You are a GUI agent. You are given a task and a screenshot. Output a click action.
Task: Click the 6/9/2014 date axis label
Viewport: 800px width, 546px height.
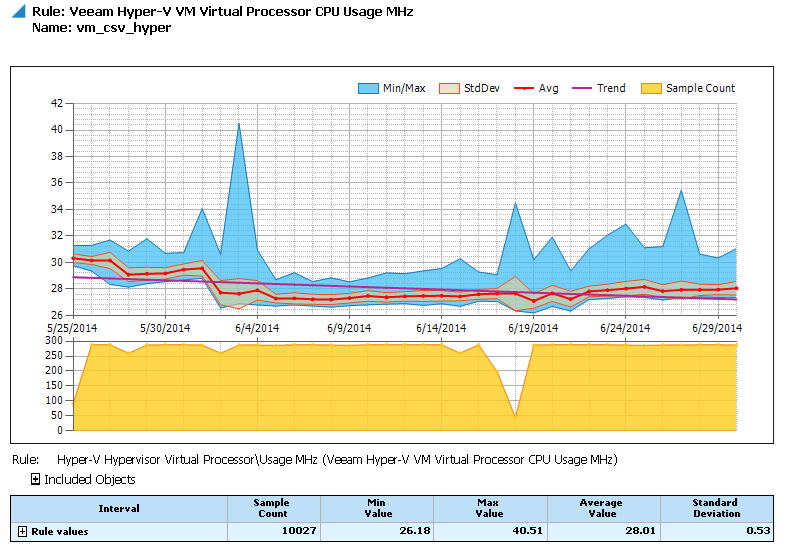(349, 328)
